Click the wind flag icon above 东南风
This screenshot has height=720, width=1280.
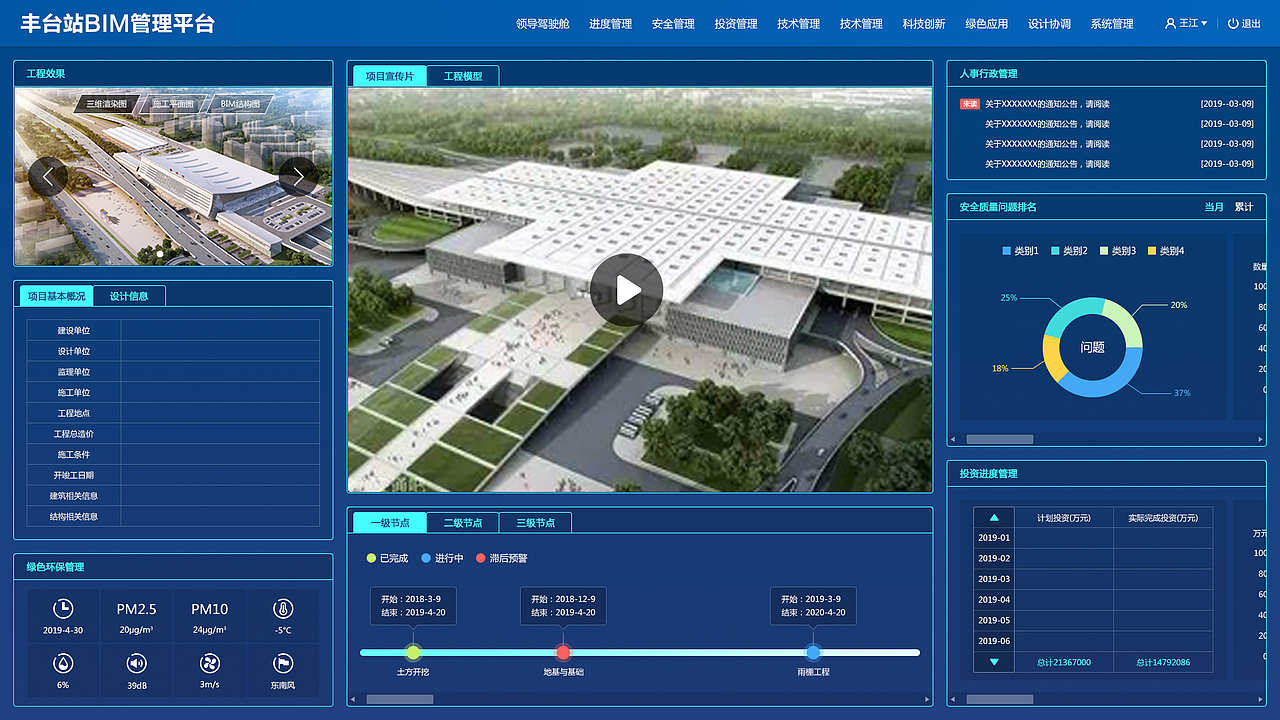[x=283, y=663]
